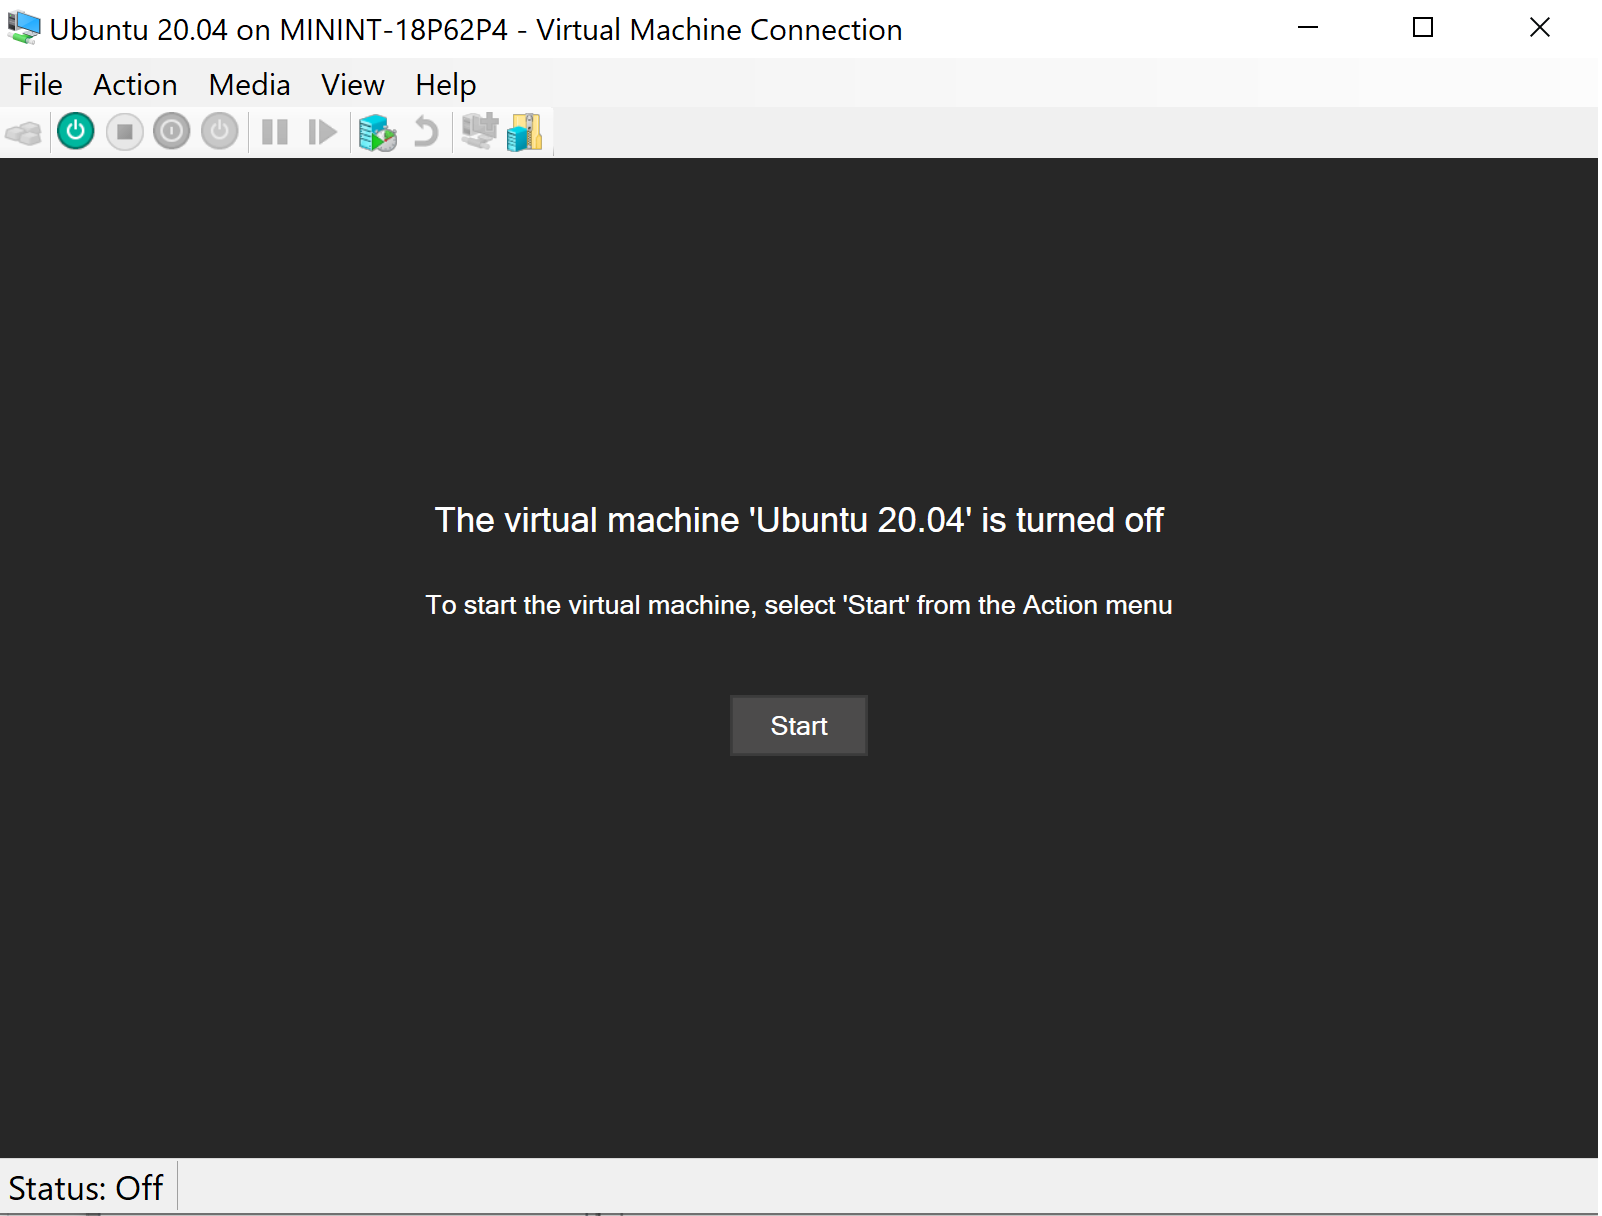Open the Help menu
Viewport: 1602px width, 1216px height.
tap(445, 85)
